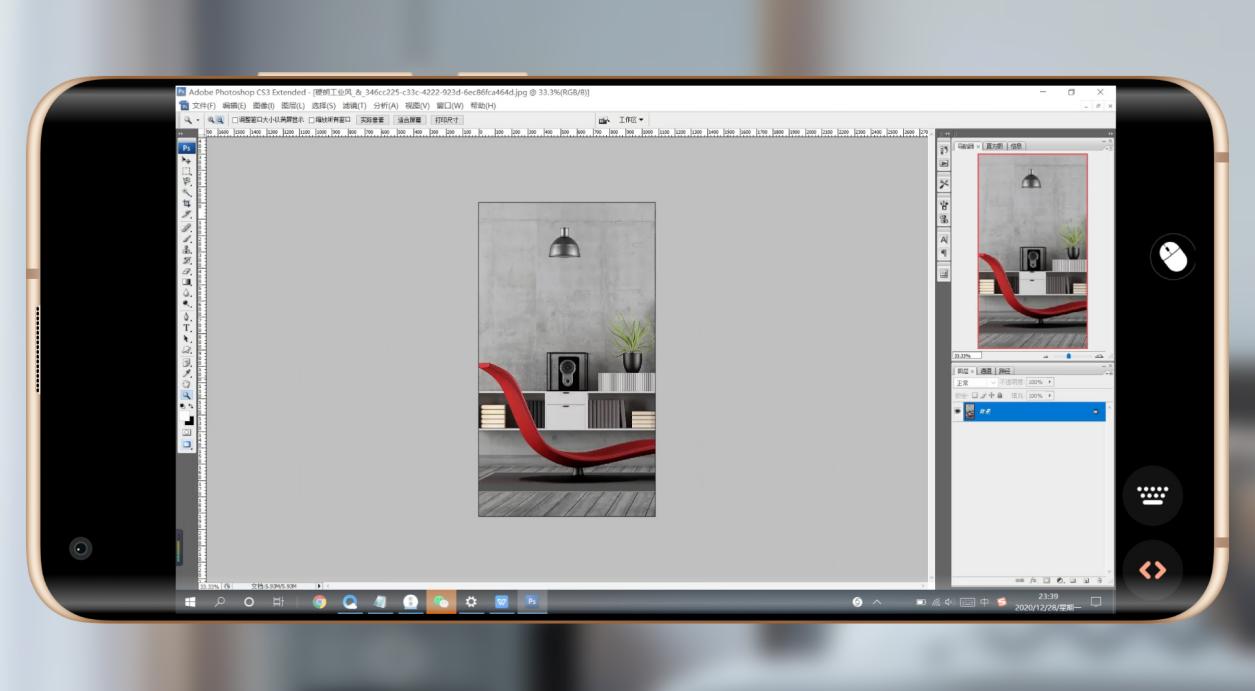This screenshot has width=1255, height=691.
Task: Select the Clone Stamp tool
Action: click(x=186, y=249)
